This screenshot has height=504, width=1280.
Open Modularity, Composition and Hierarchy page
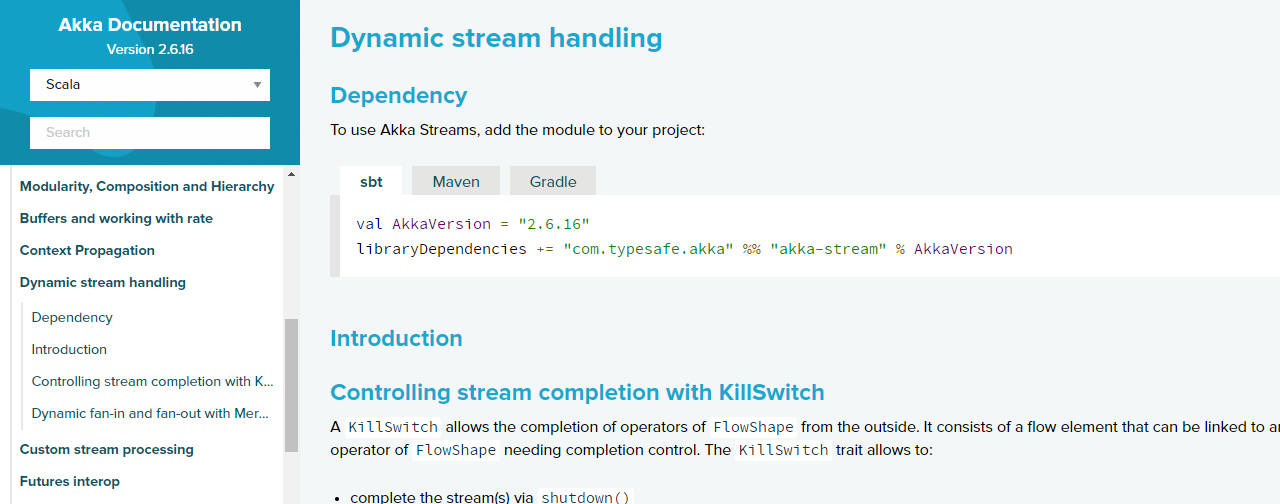click(x=147, y=186)
